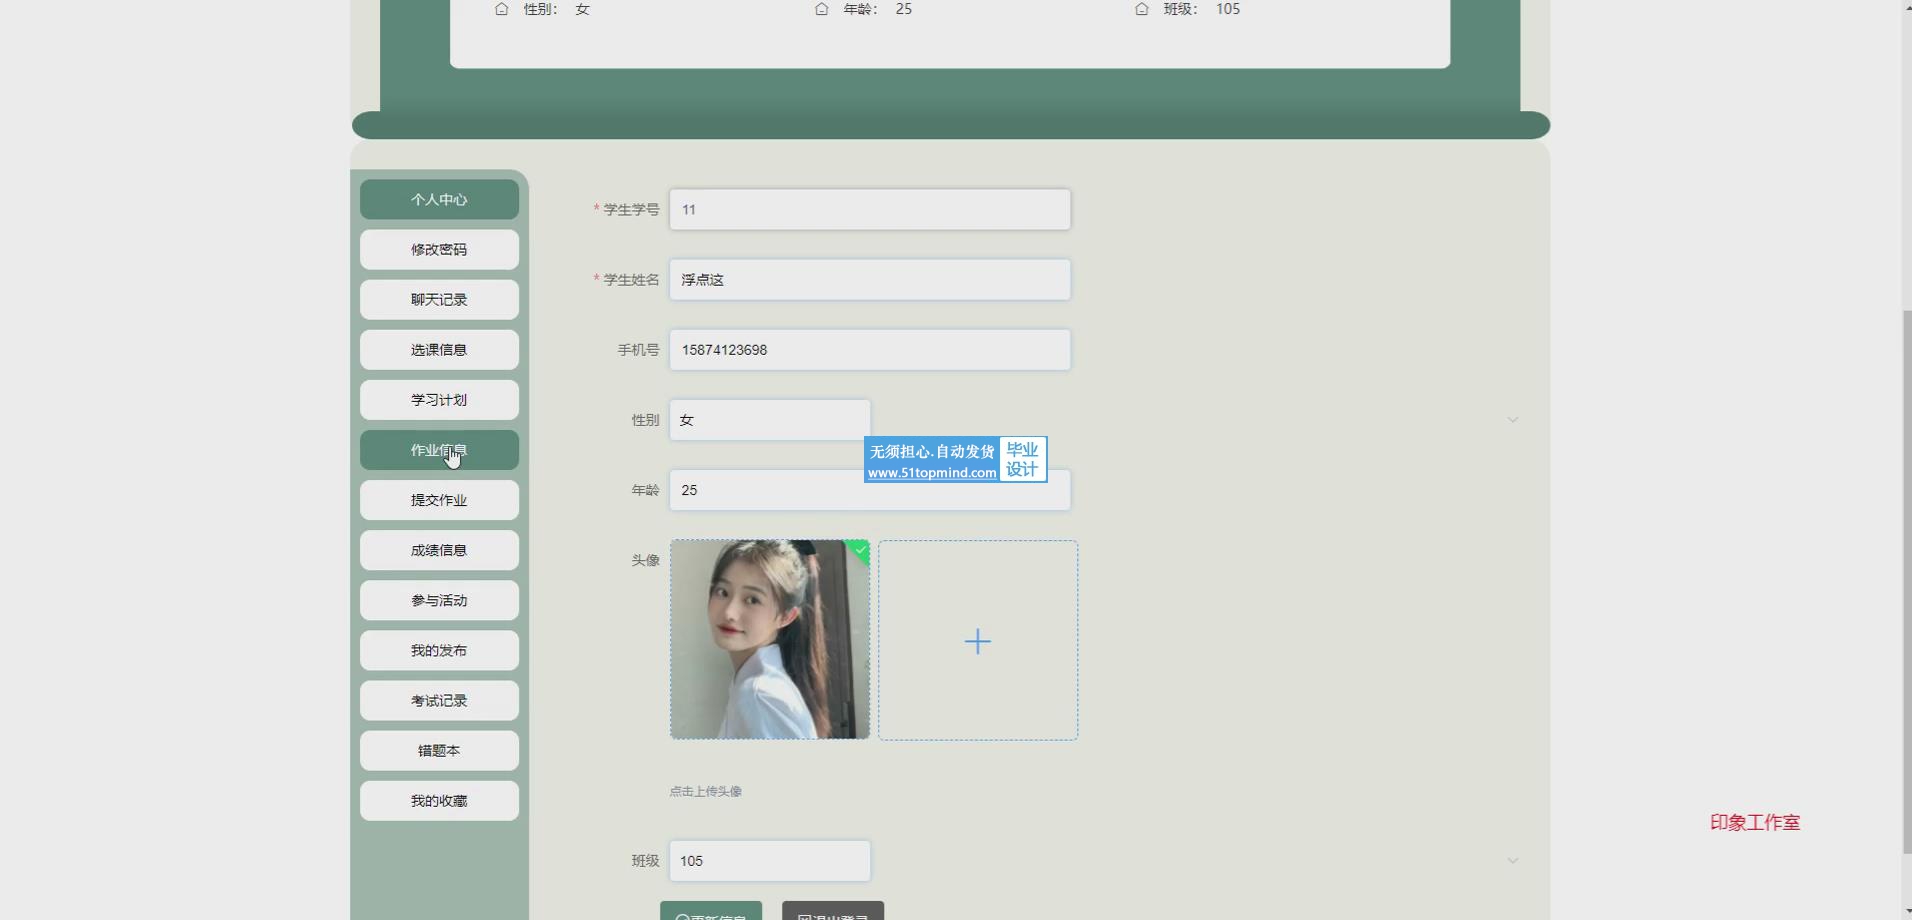This screenshot has height=920, width=1912.
Task: Open the 学习计划 menu item
Action: [x=439, y=400]
